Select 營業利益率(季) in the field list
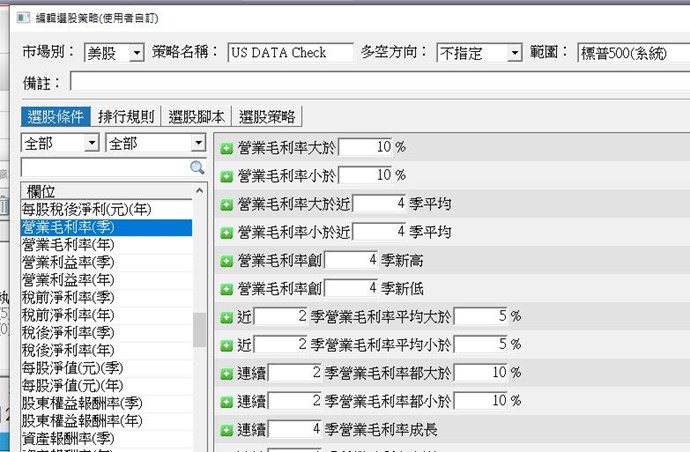Screen dimensions: 690x452 click(68, 261)
